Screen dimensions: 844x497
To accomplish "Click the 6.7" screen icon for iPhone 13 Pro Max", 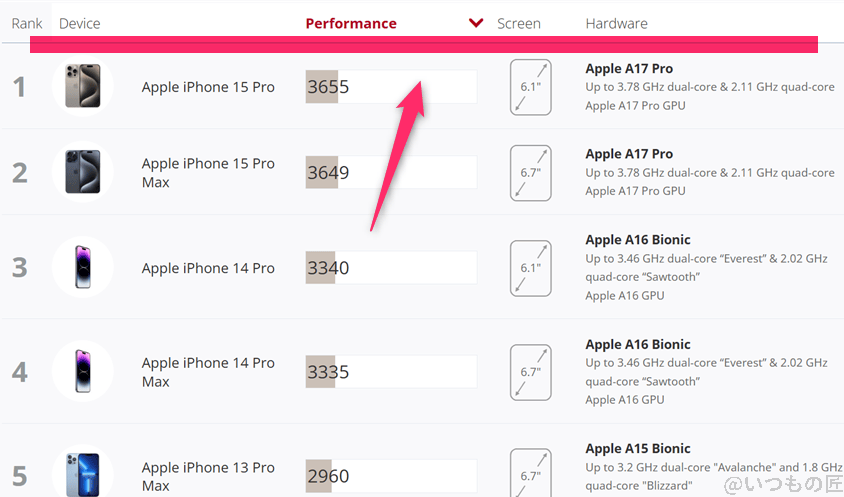I will [x=531, y=474].
